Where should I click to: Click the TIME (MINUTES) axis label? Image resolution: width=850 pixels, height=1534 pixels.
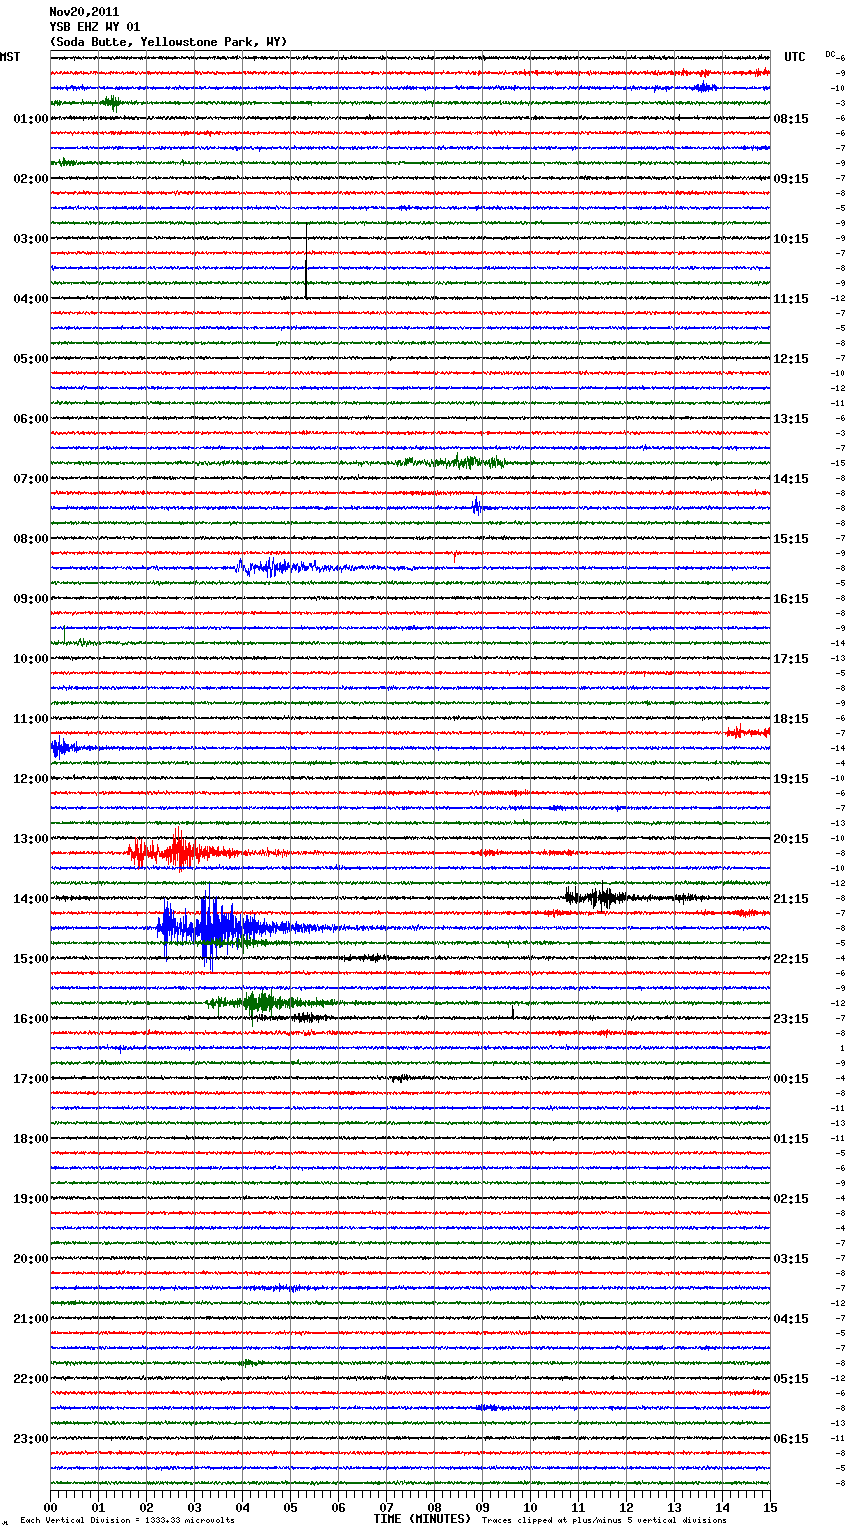422,1519
